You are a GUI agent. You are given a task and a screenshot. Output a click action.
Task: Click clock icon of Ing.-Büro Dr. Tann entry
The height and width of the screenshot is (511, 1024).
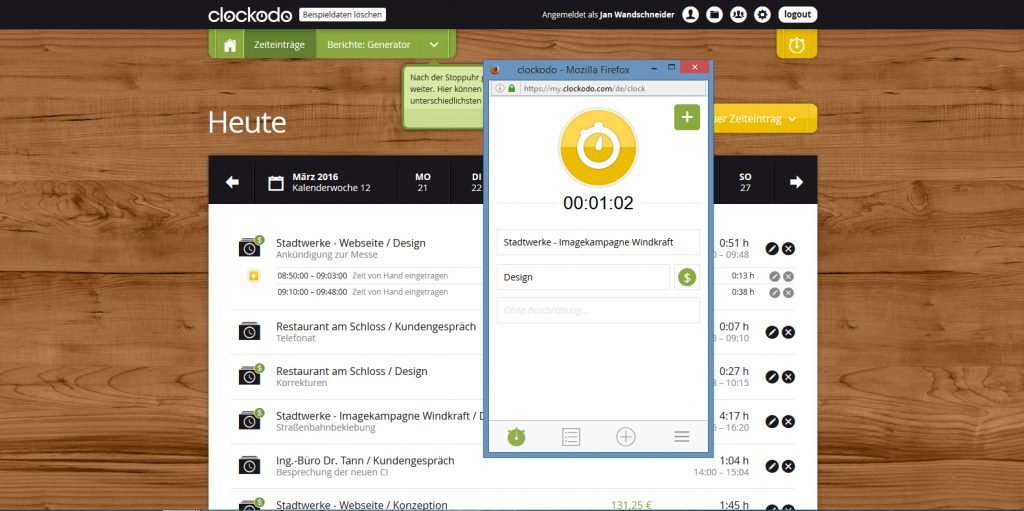click(249, 465)
